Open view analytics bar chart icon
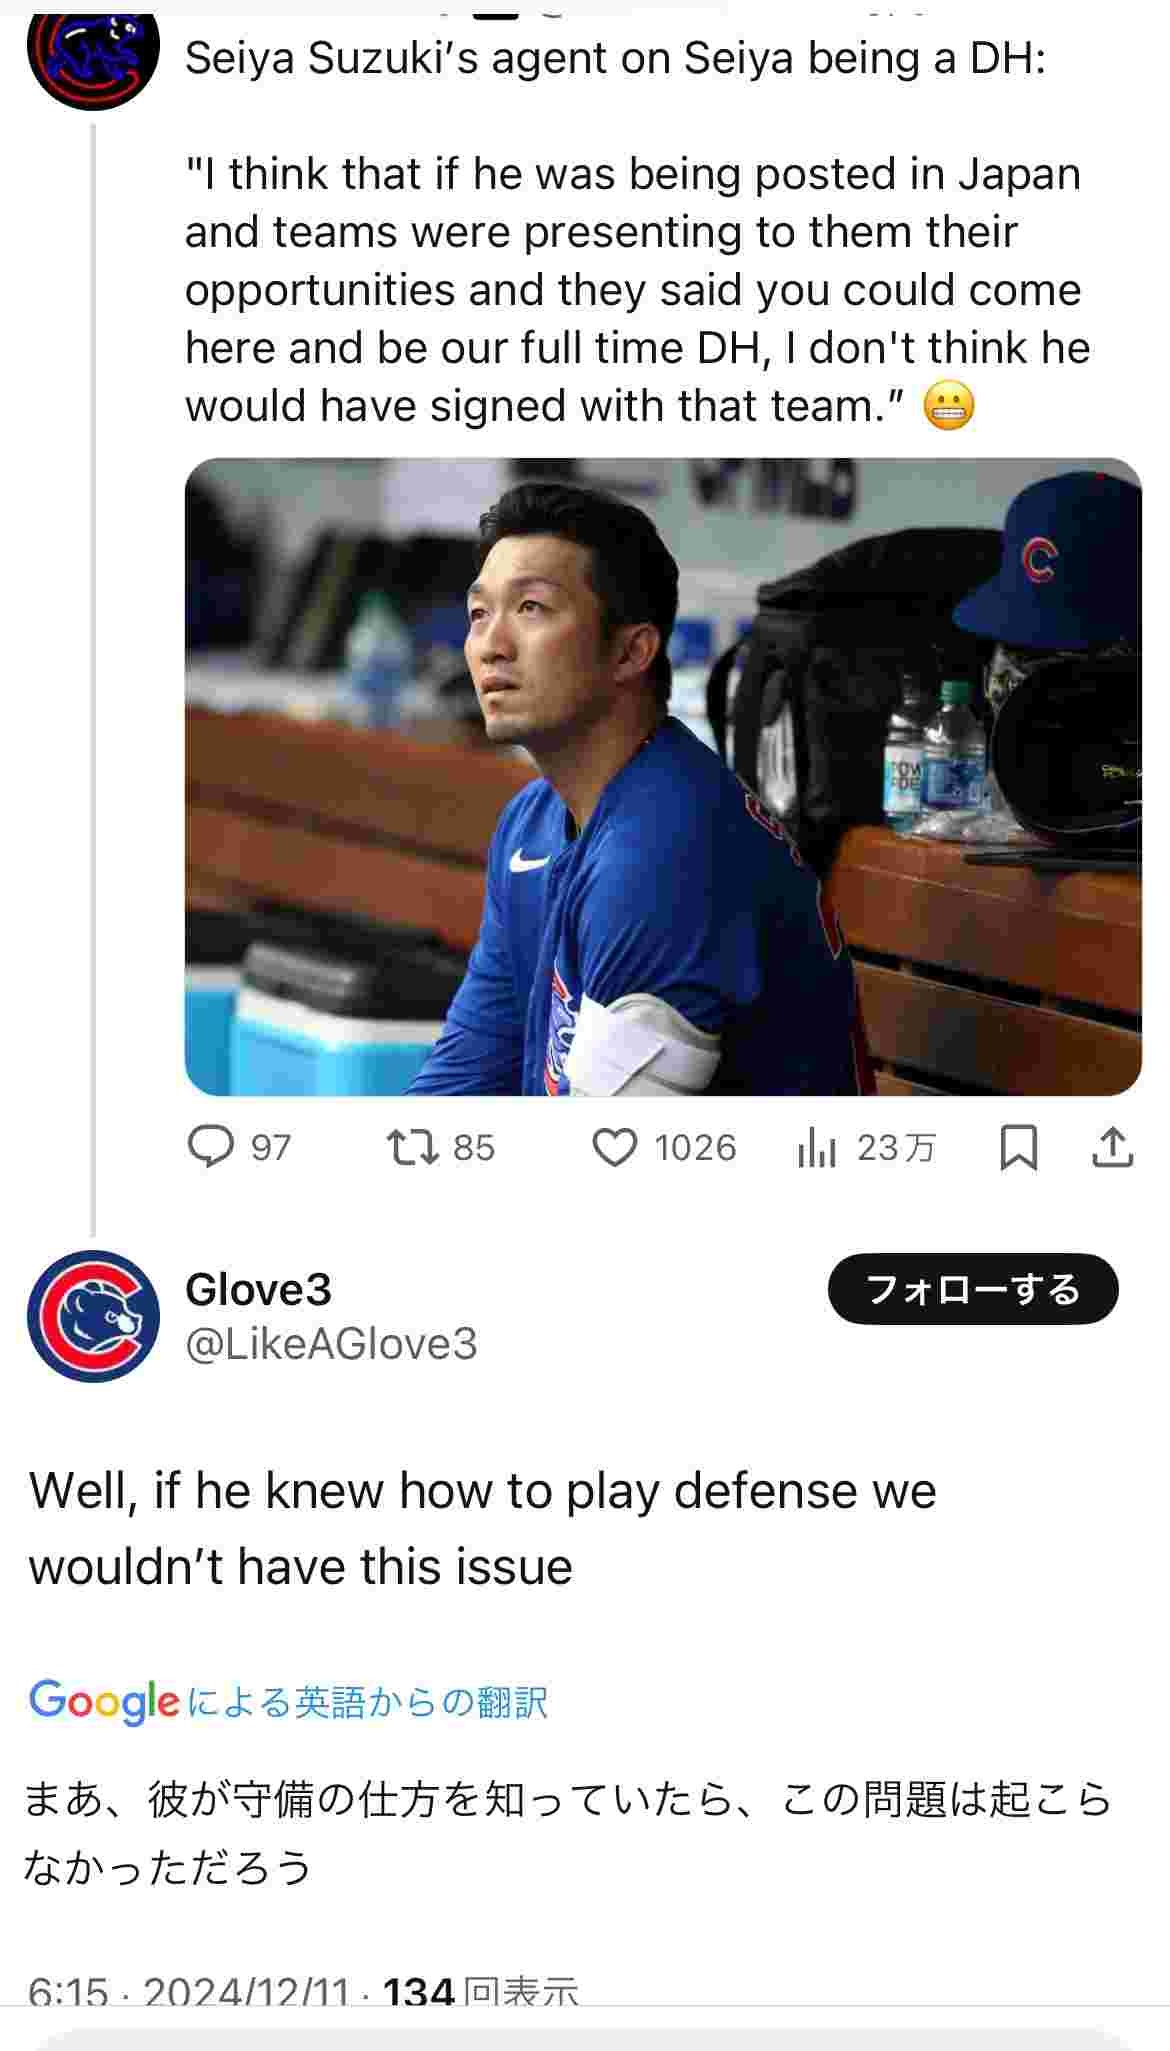This screenshot has height=2051, width=1170. click(x=817, y=1148)
